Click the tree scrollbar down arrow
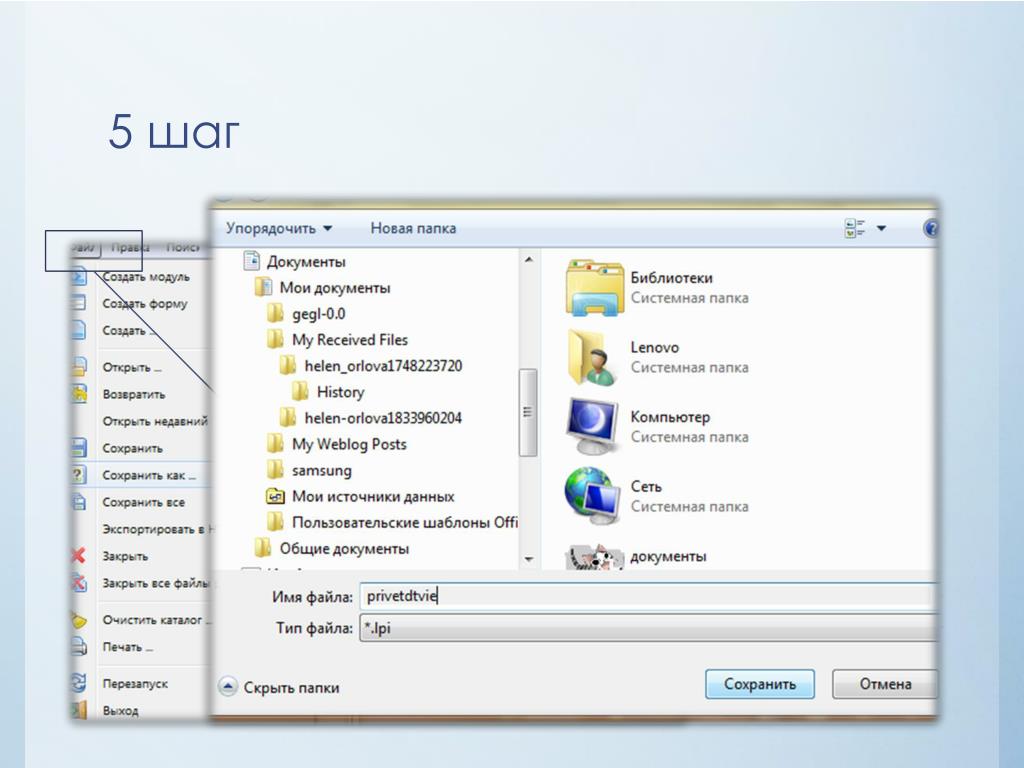The height and width of the screenshot is (768, 1024). (x=529, y=560)
